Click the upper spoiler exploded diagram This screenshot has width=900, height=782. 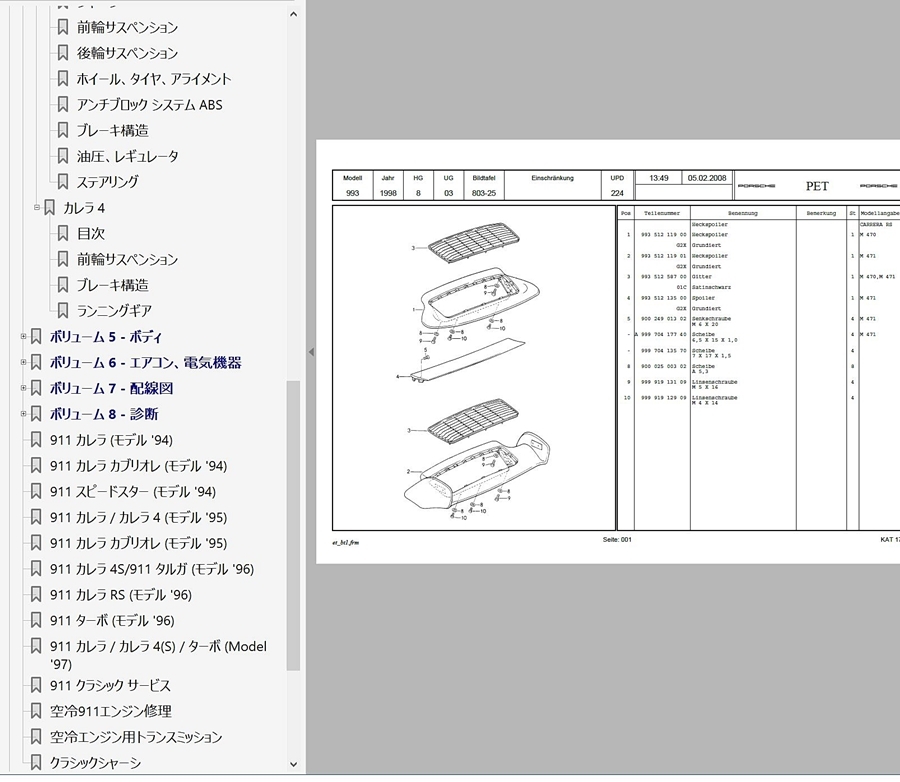(x=474, y=304)
